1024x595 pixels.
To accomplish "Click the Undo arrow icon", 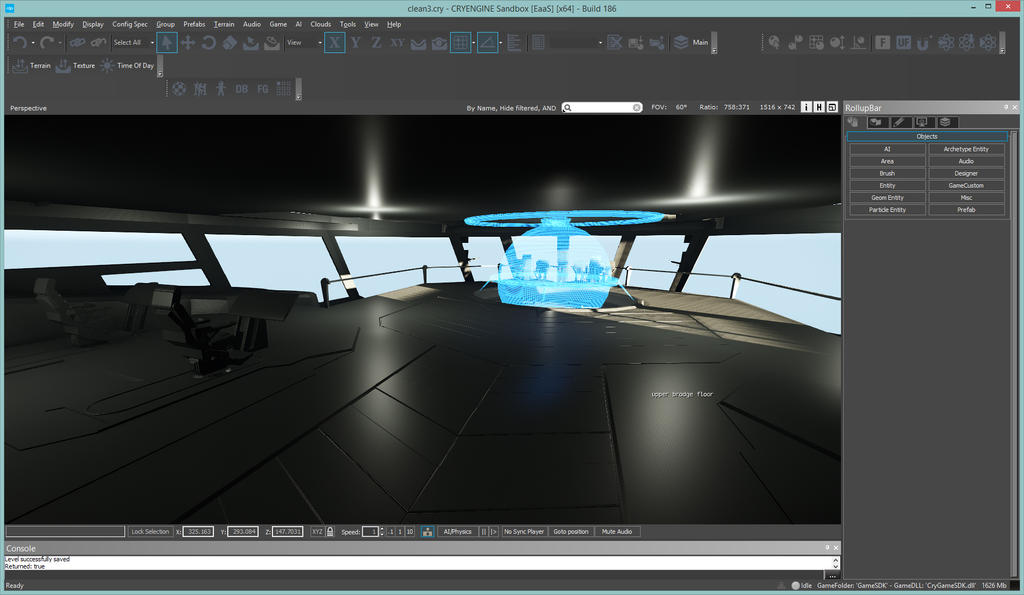I will [20, 43].
